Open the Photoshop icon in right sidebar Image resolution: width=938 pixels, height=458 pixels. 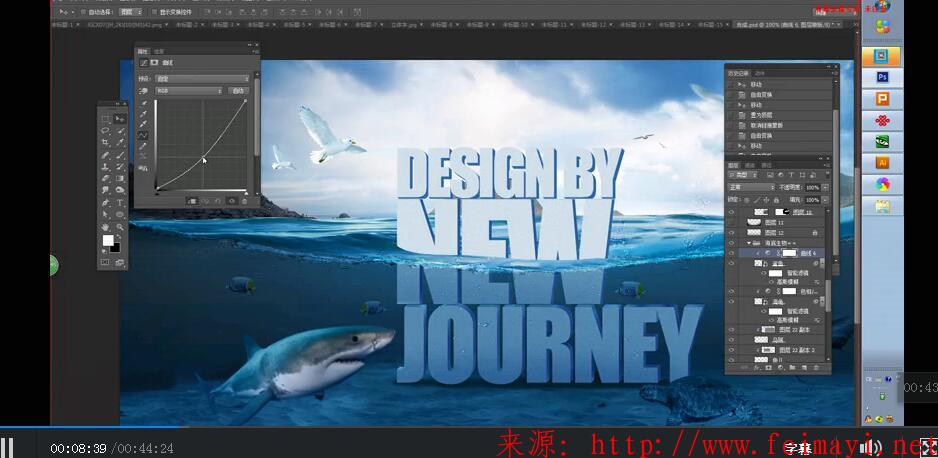tap(882, 77)
